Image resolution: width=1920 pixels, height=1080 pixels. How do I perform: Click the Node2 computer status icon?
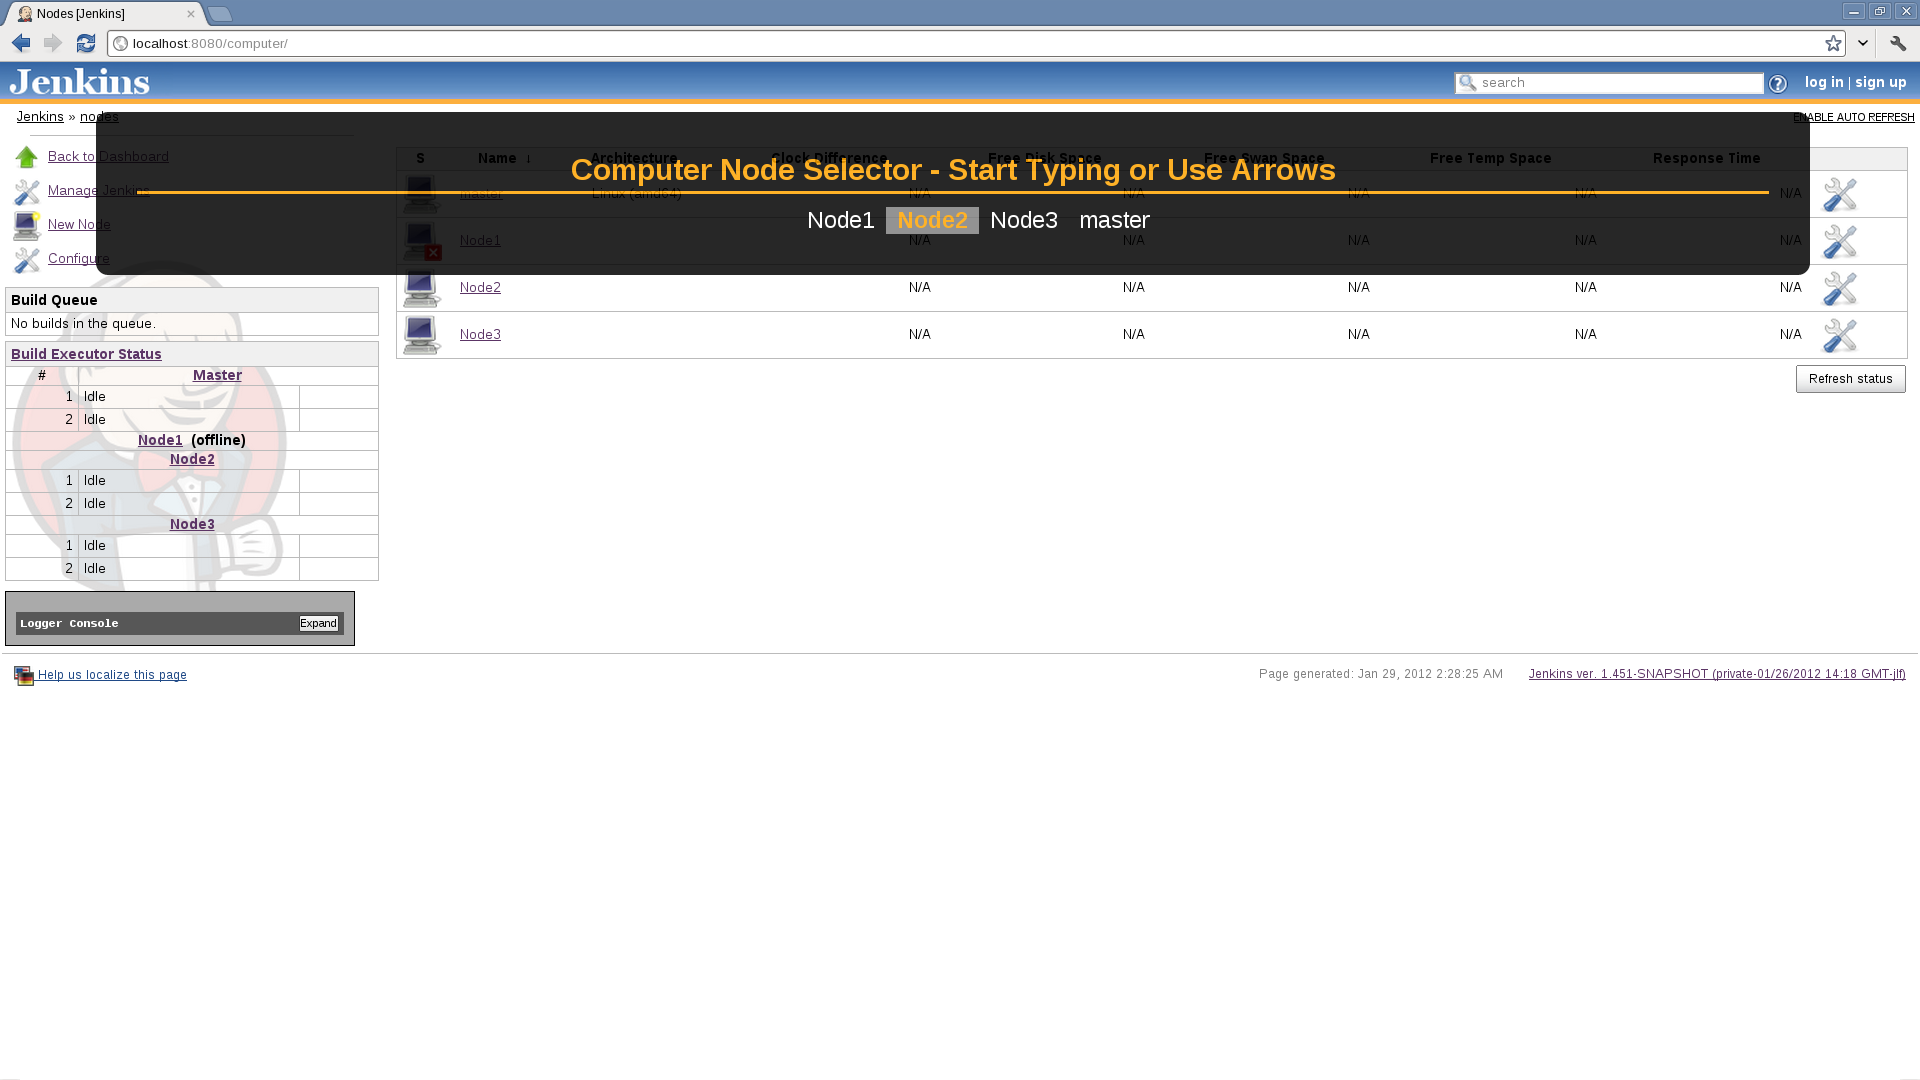[420, 288]
